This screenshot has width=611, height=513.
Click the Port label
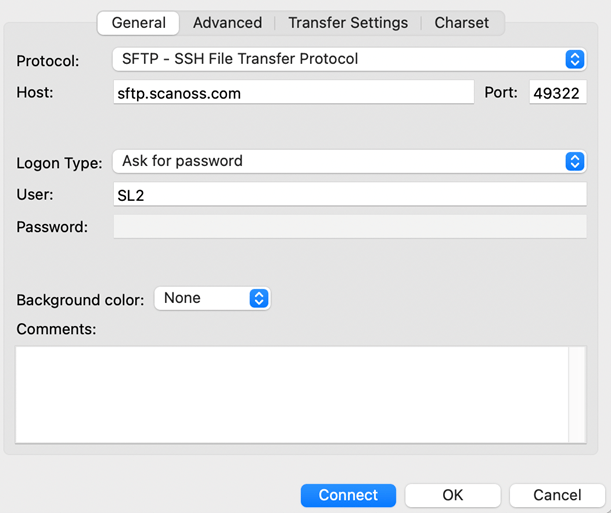pos(501,93)
